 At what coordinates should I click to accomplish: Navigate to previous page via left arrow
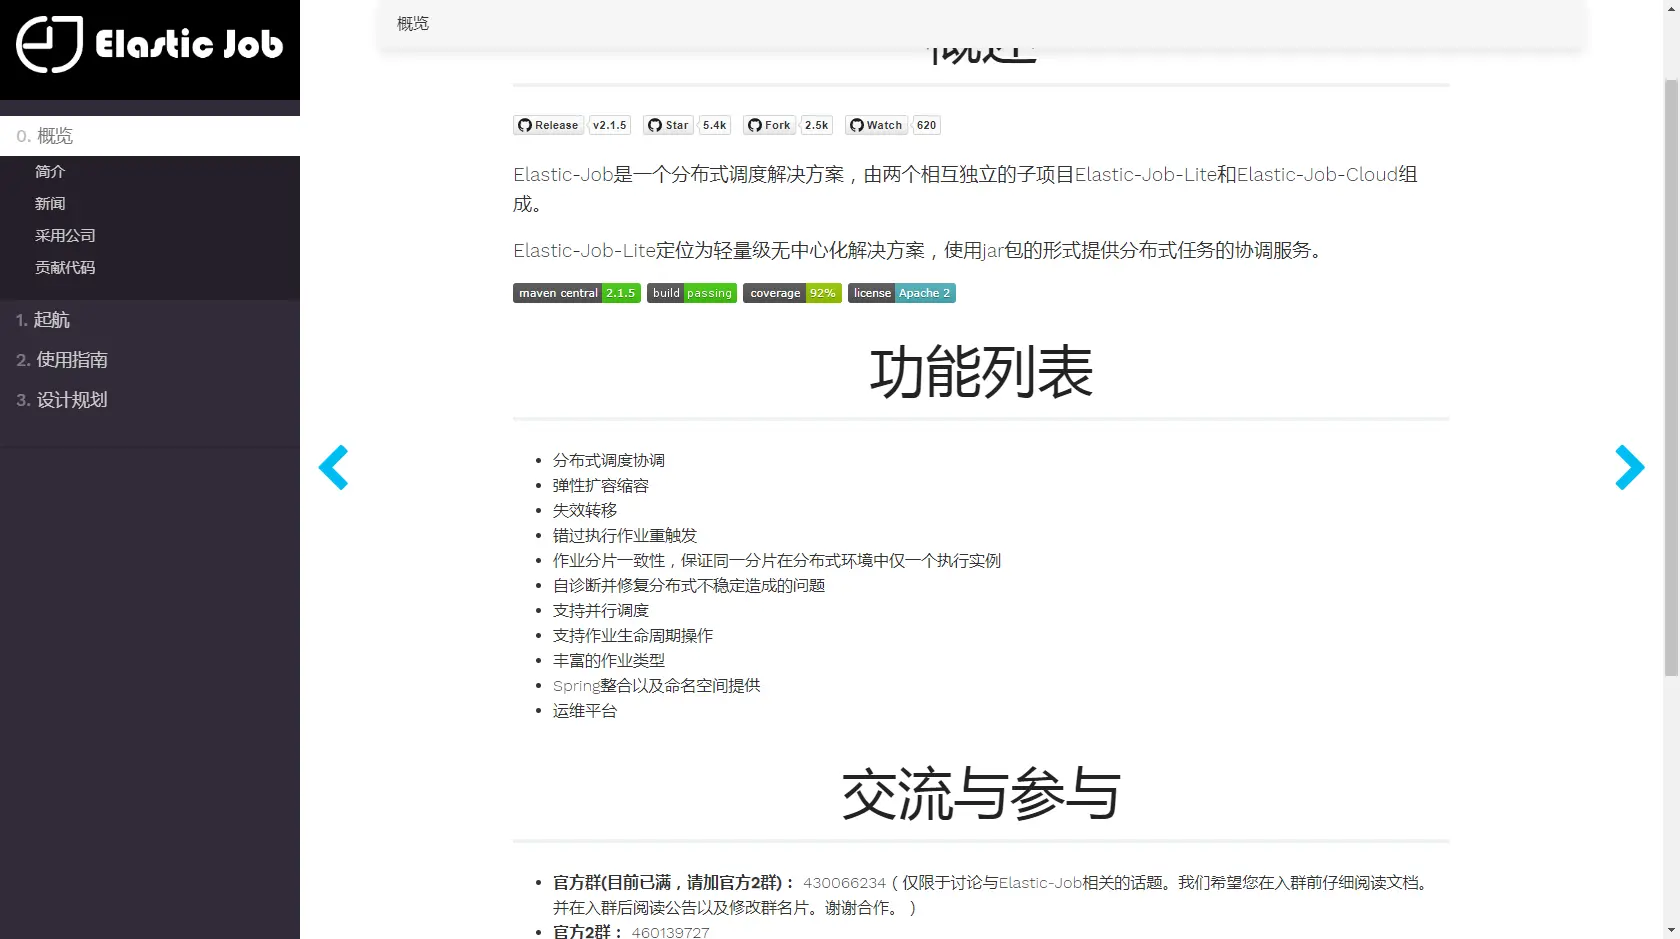pos(334,467)
